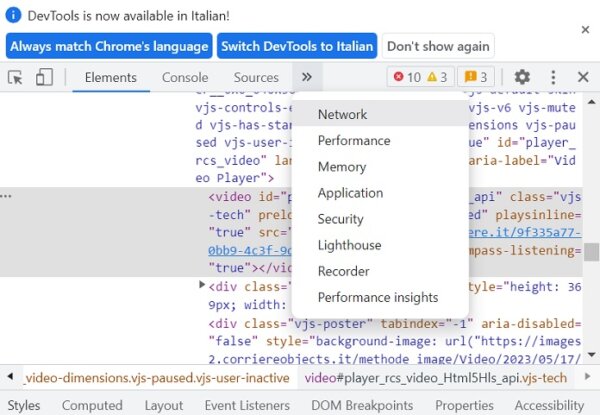Open the Styles pane tab
The image size is (600, 415).
24,405
